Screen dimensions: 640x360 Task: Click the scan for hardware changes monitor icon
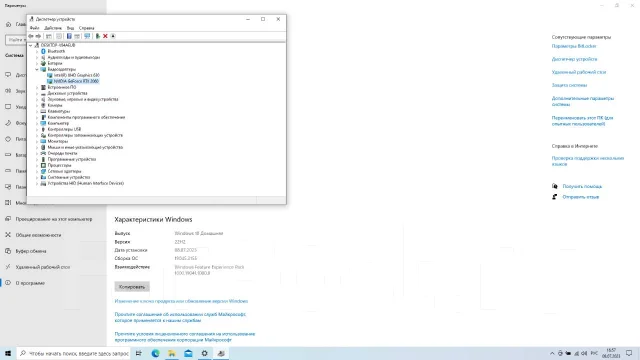[87, 36]
